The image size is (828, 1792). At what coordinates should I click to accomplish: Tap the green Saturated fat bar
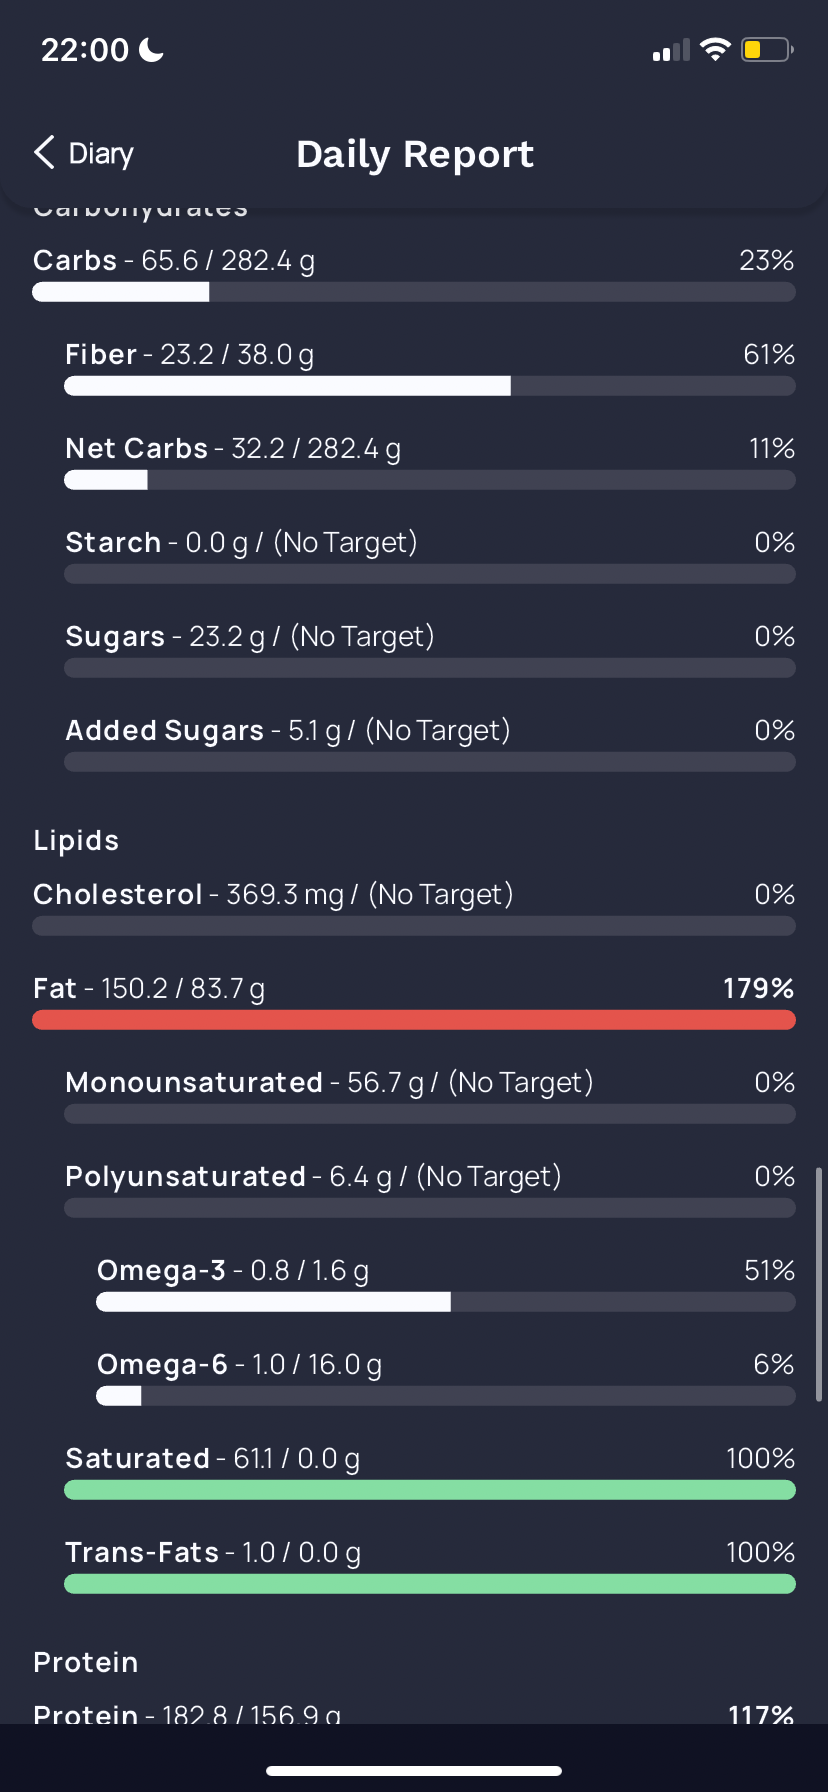tap(430, 1490)
